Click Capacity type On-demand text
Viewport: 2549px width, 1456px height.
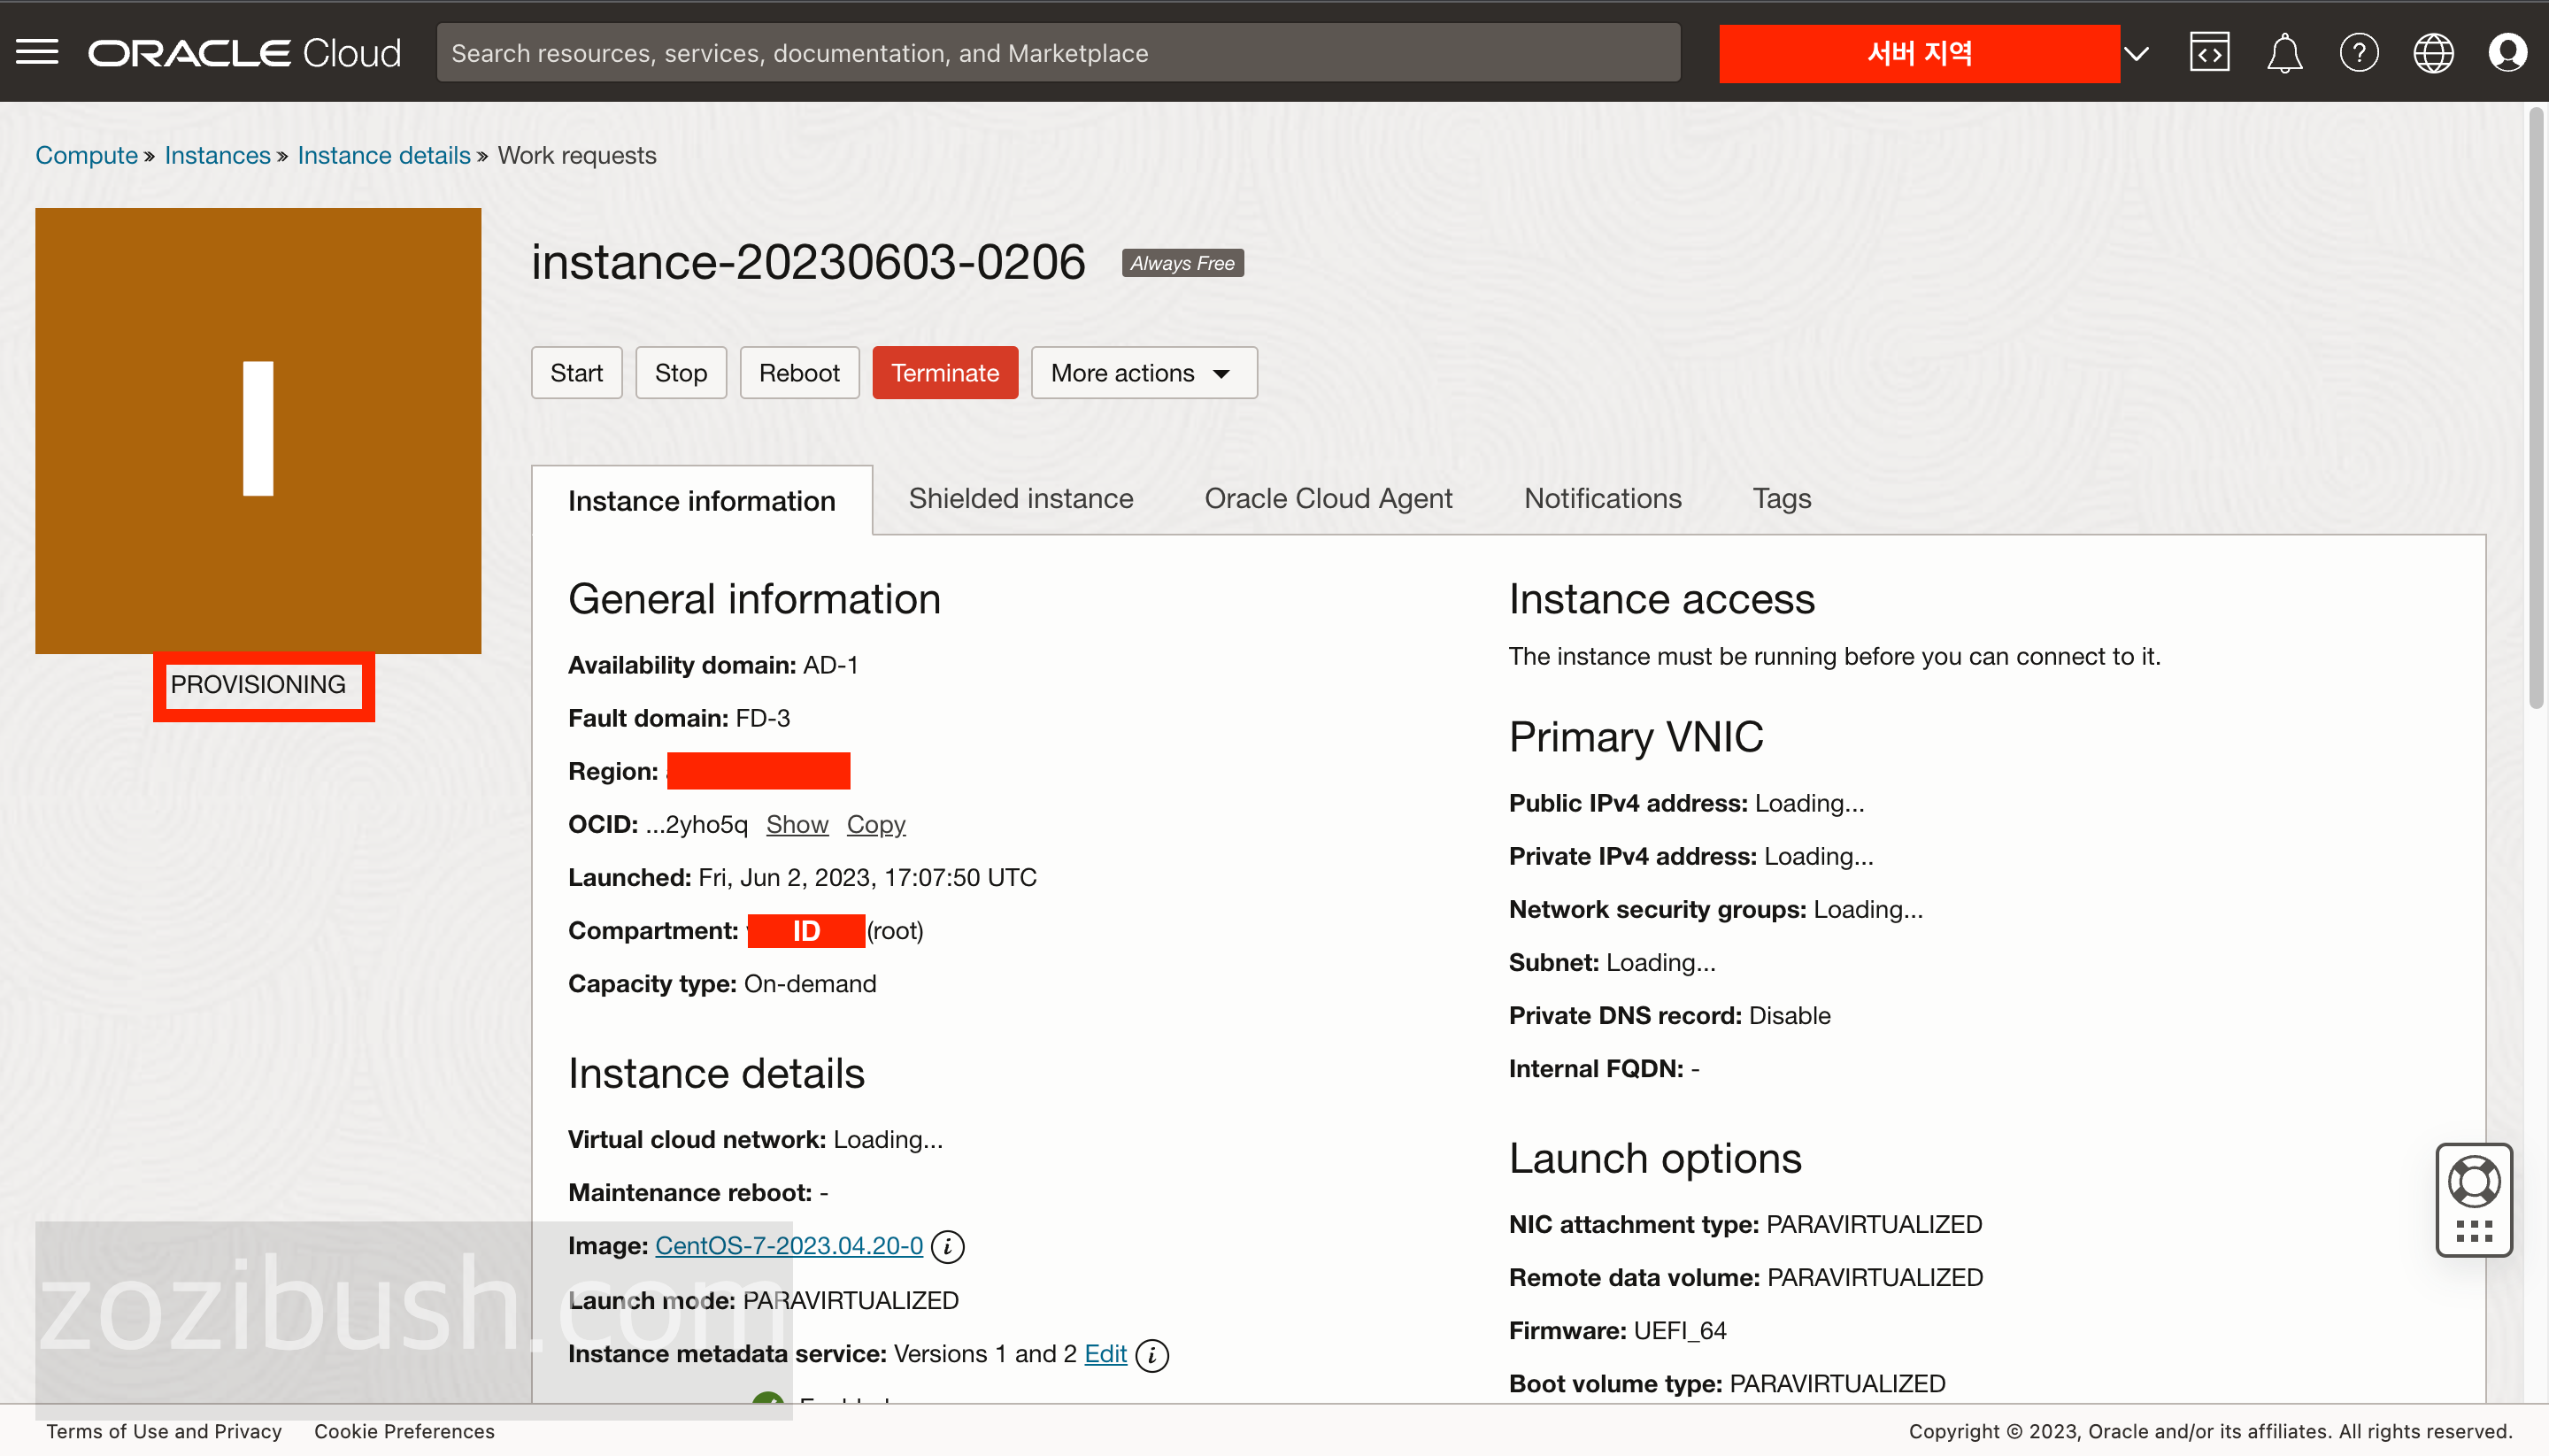click(x=722, y=984)
